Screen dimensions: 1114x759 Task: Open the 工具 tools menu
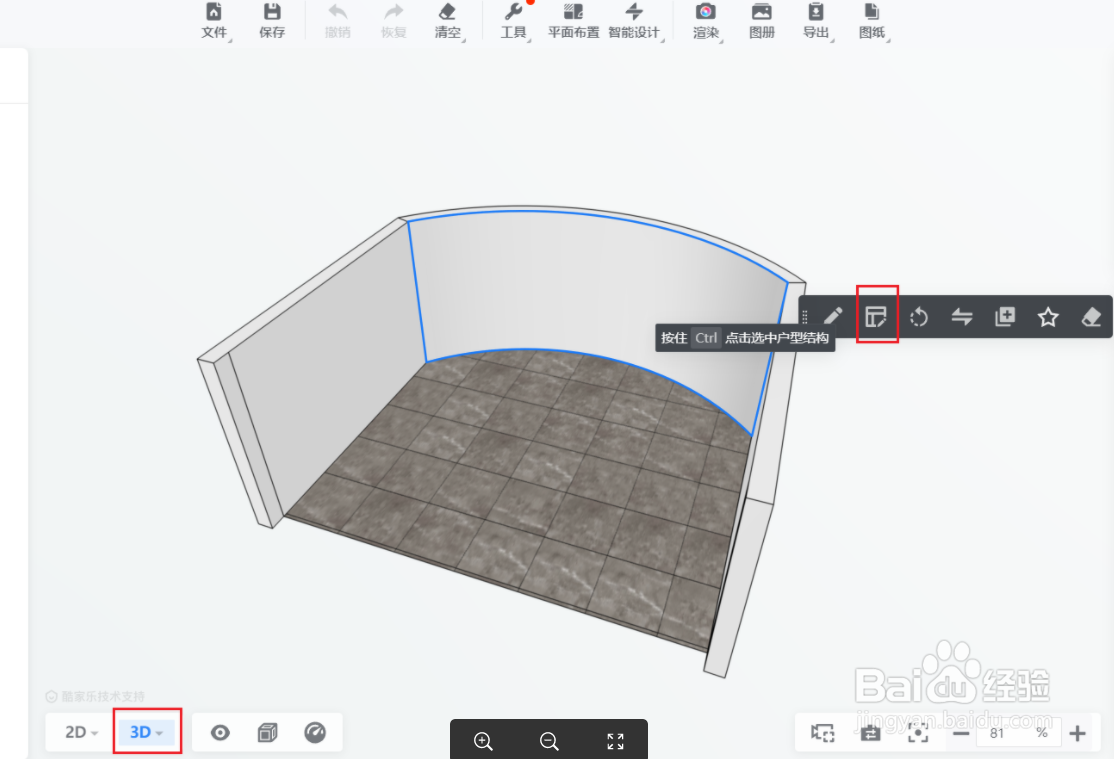tap(514, 21)
